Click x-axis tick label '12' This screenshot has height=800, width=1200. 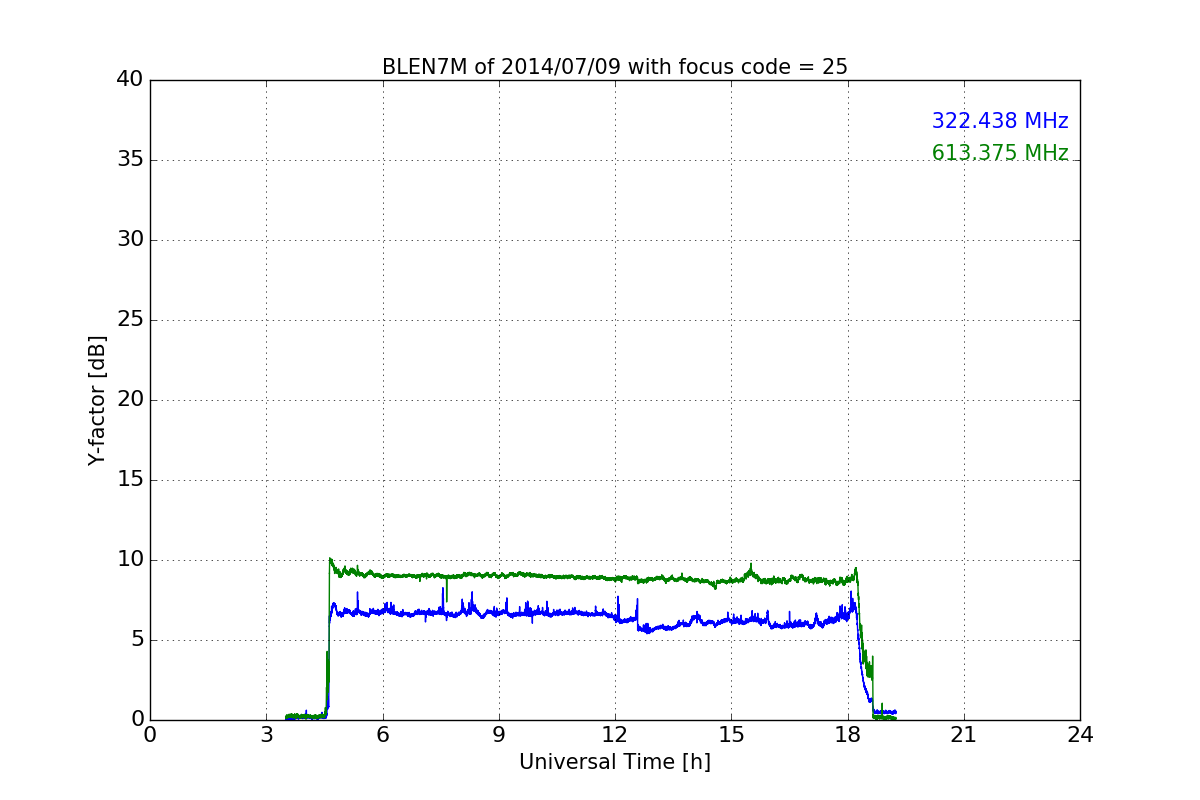pos(615,735)
